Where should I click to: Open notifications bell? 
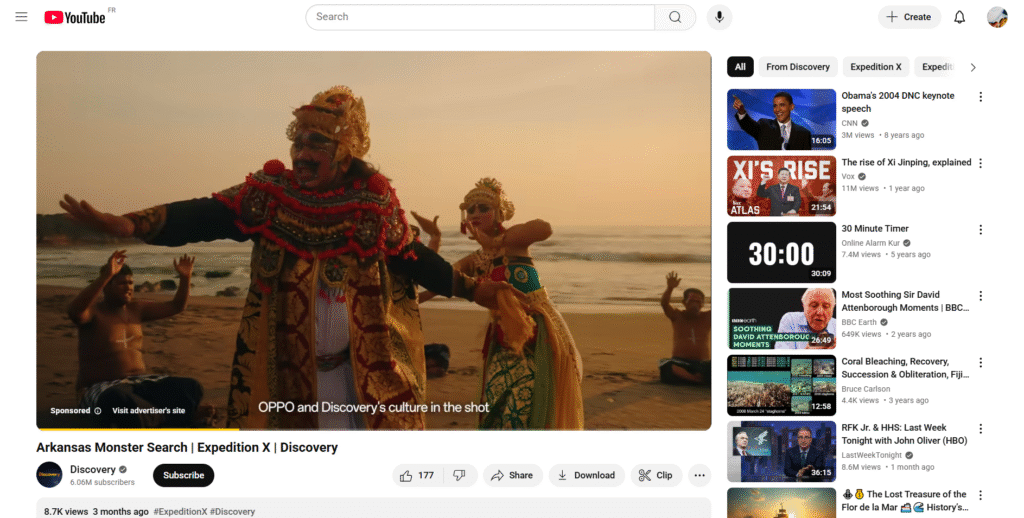[x=959, y=17]
